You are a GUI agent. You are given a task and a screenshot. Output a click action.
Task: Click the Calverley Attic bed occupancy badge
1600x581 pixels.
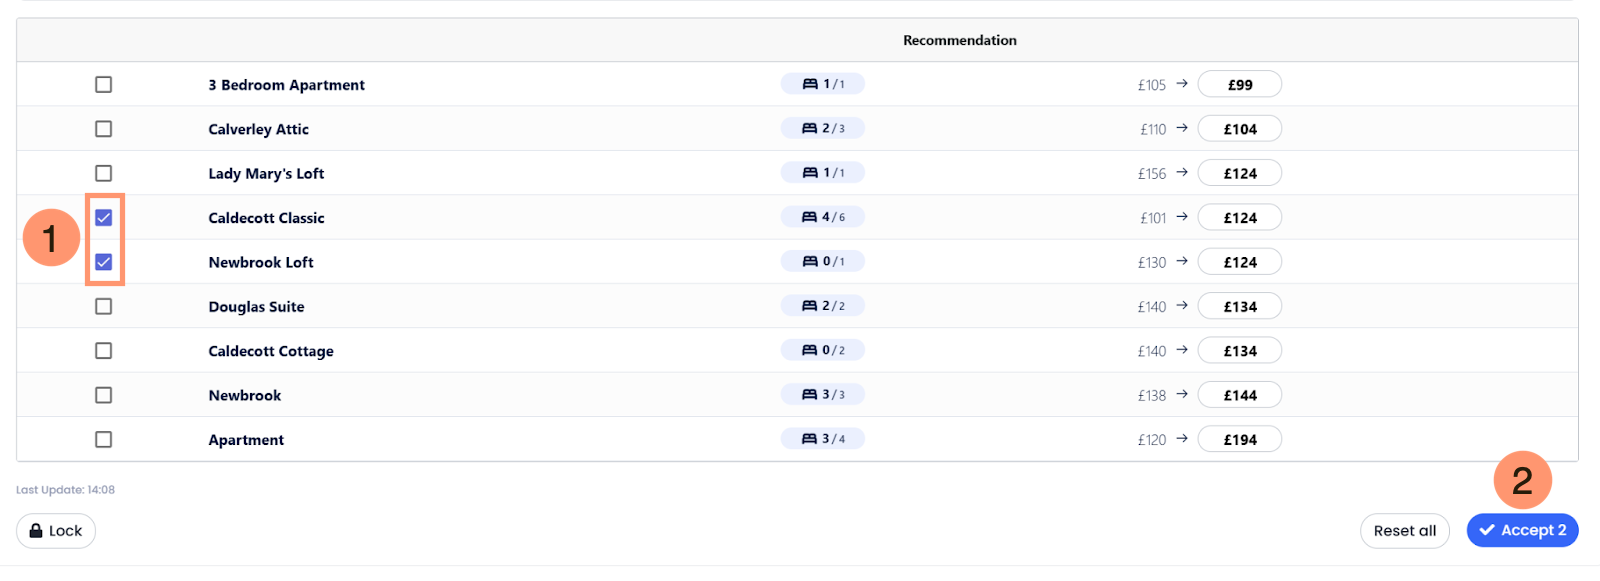822,129
